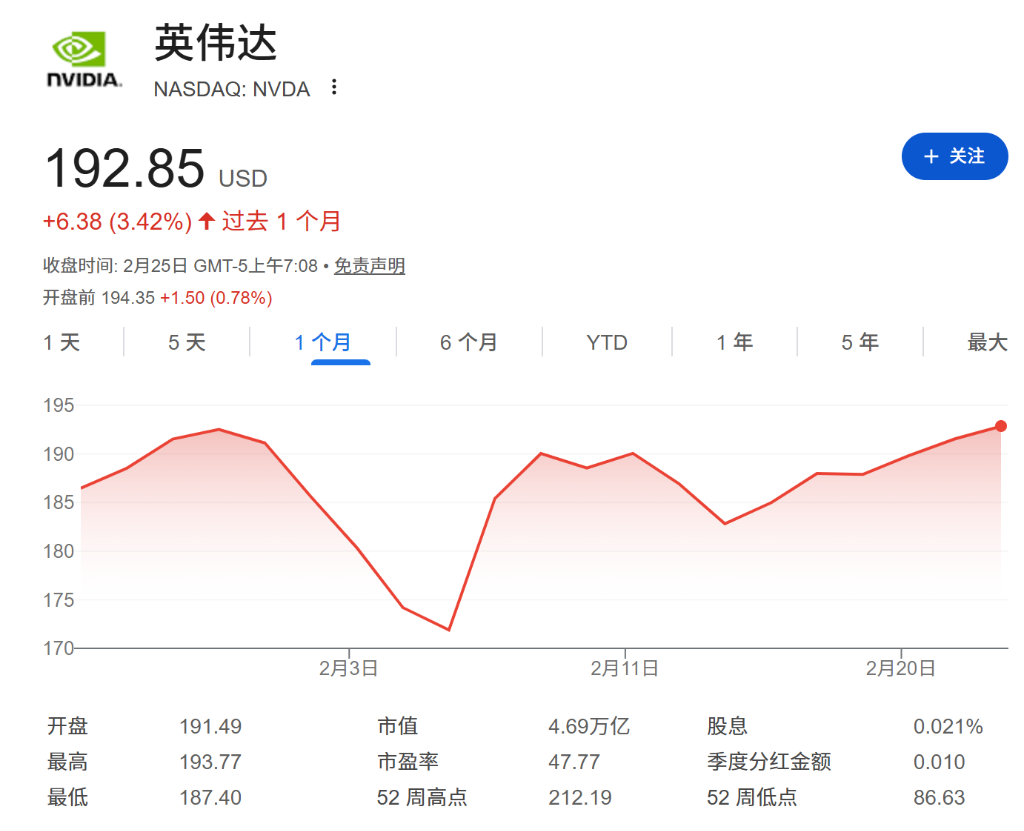Select the 1 个月 tab

pyautogui.click(x=323, y=343)
